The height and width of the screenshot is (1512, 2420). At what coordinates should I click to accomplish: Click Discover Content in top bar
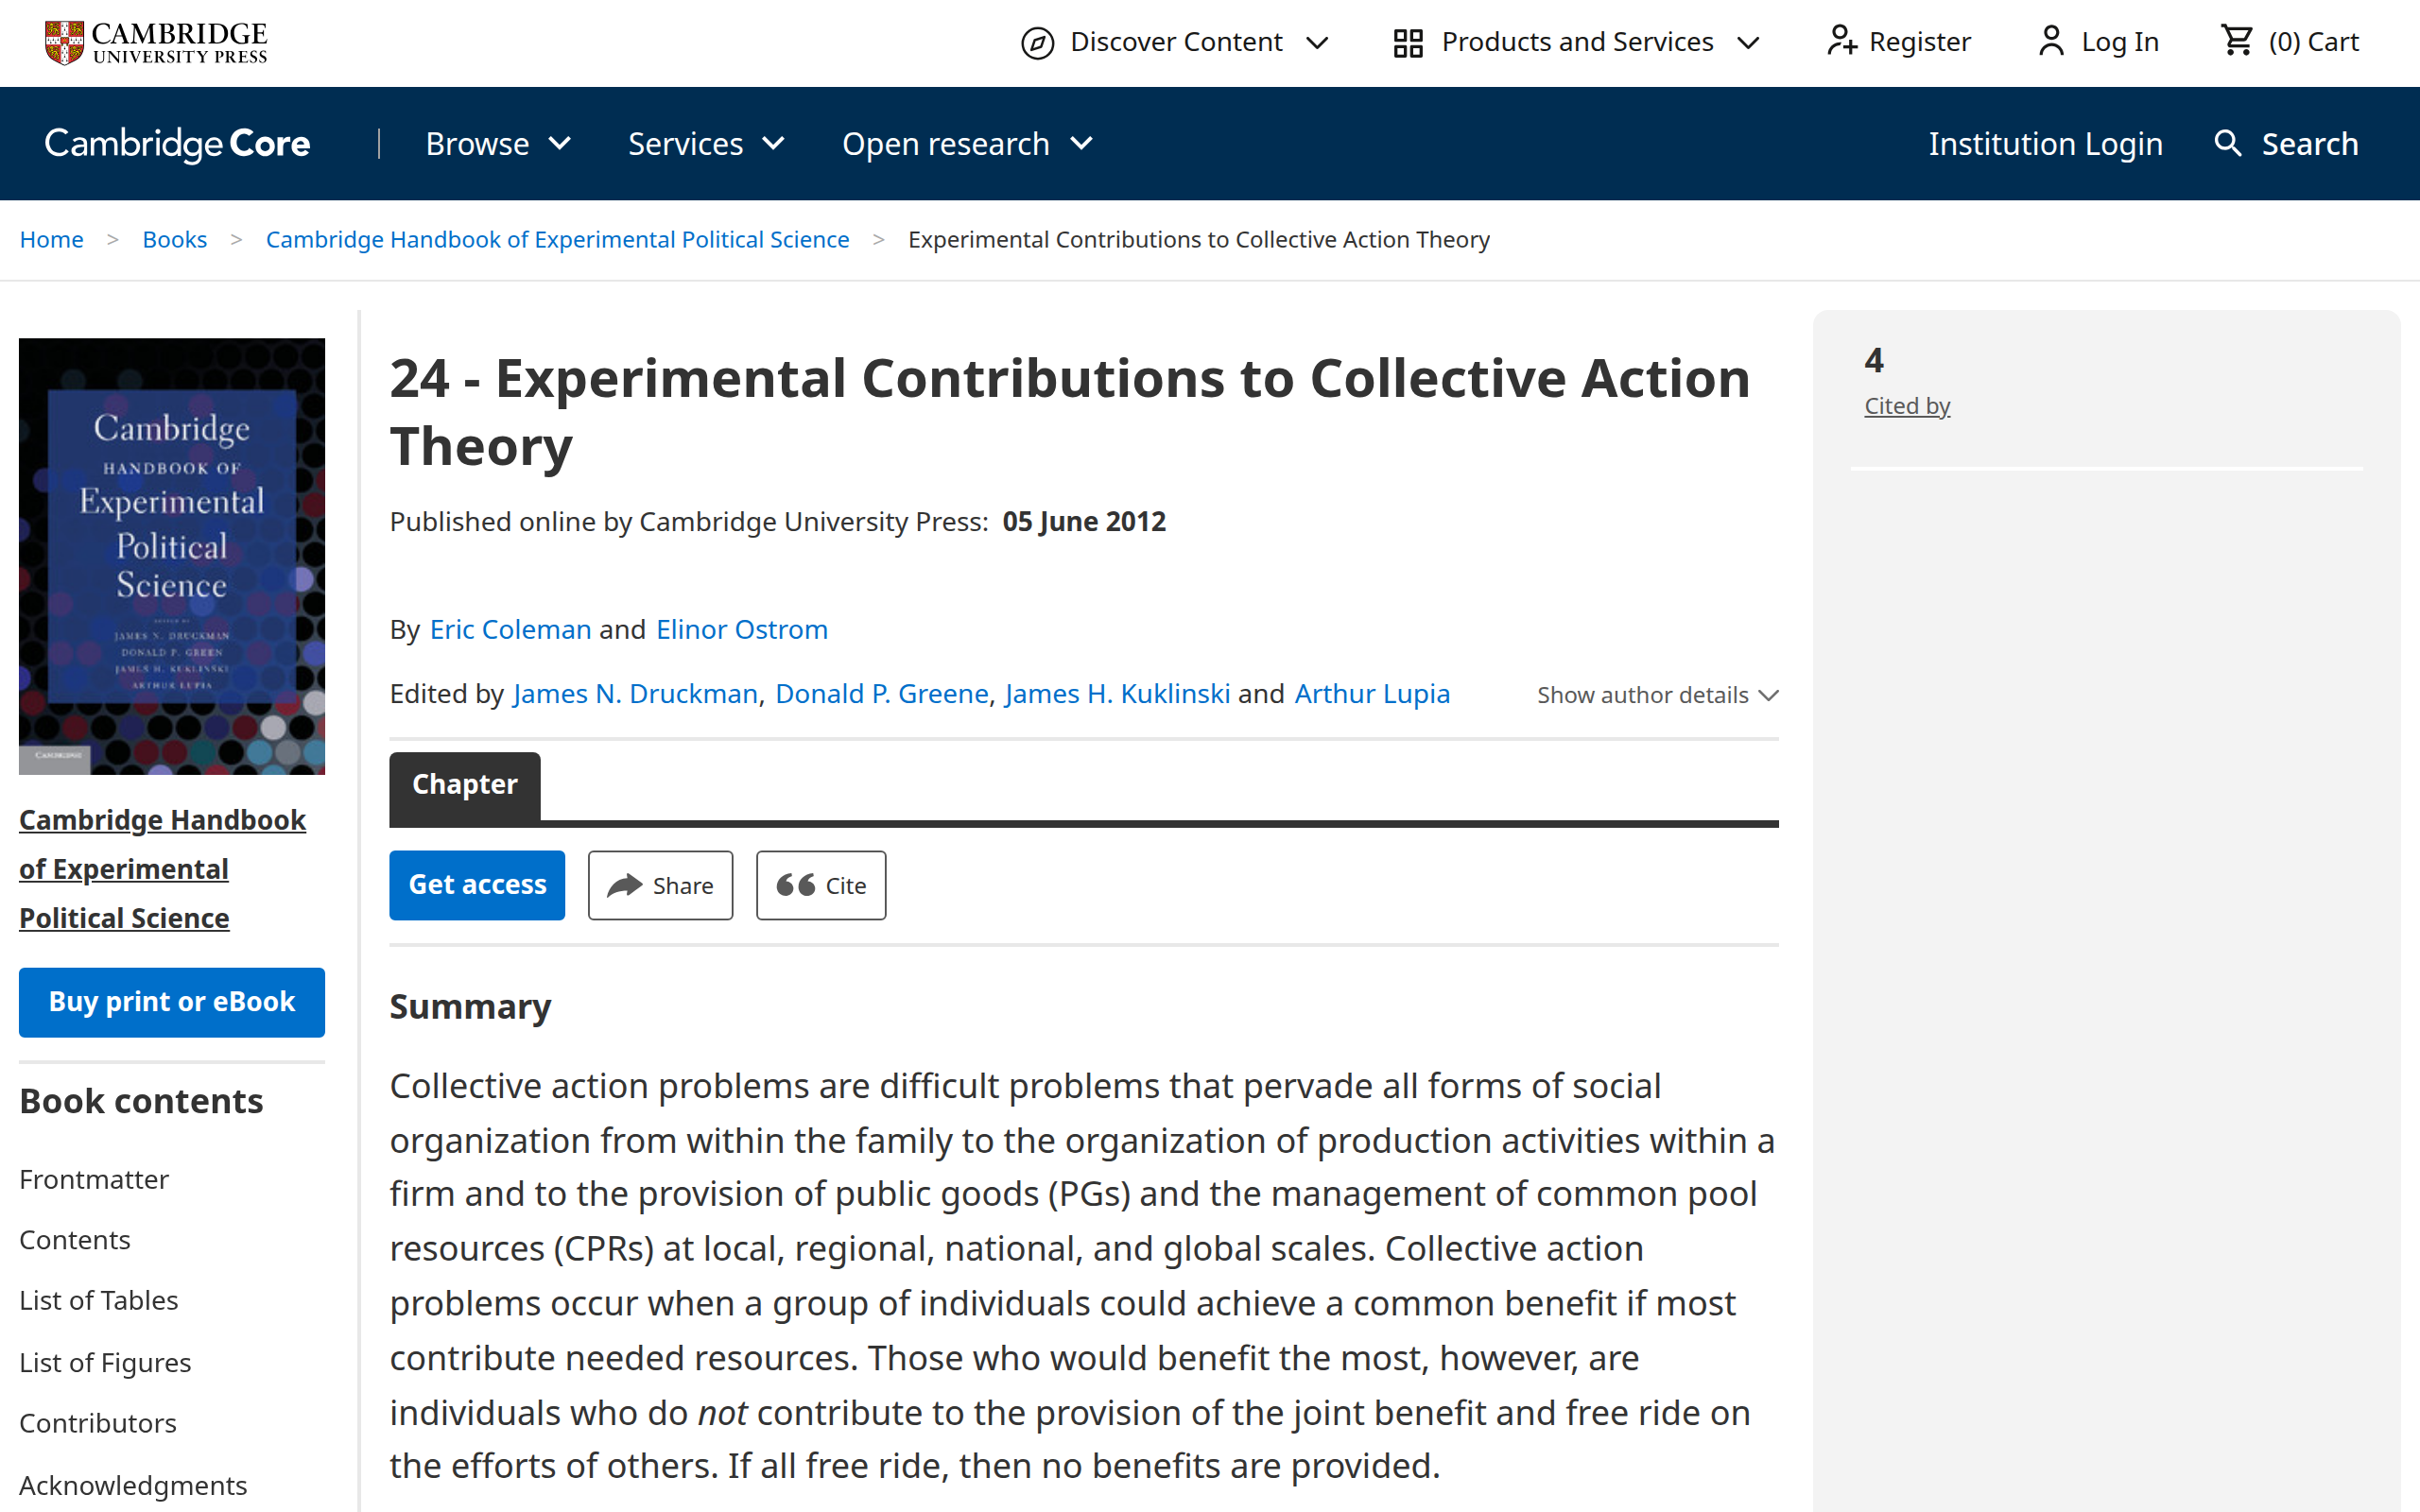coord(1176,42)
